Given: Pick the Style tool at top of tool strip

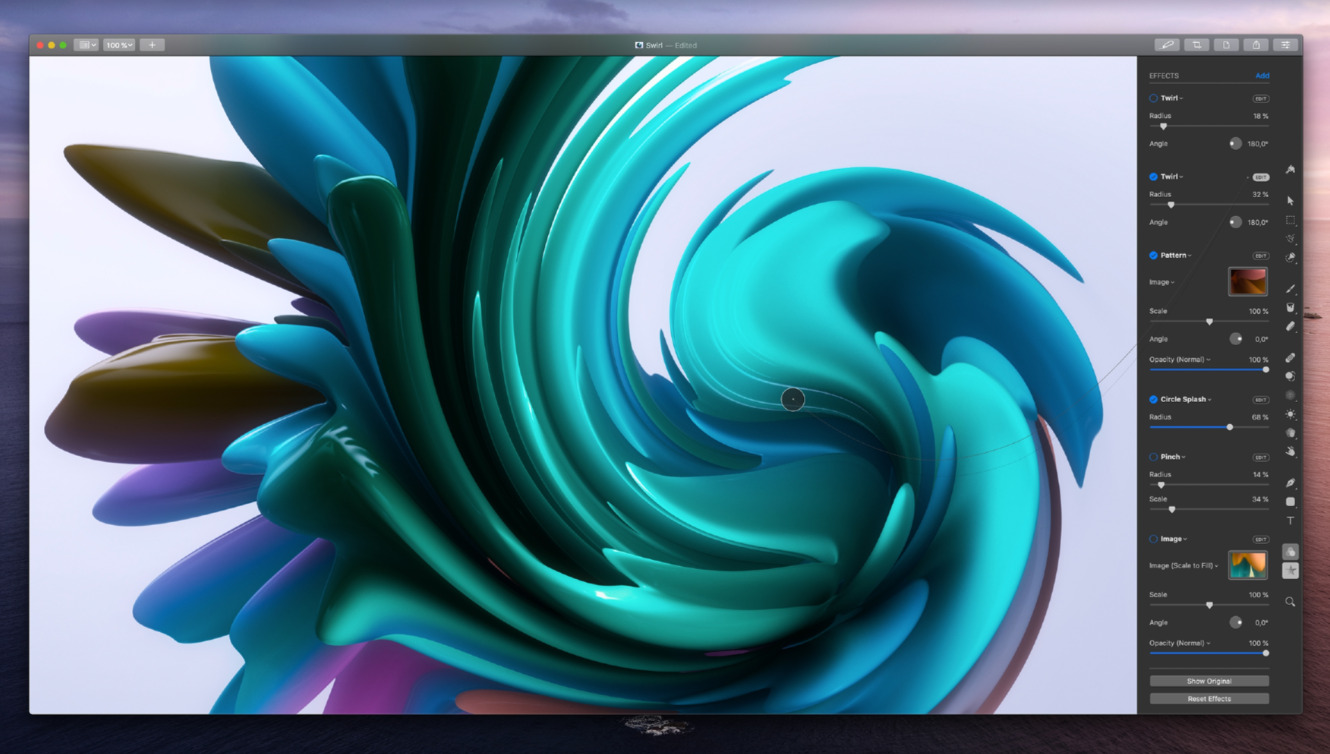Looking at the screenshot, I should tap(1290, 170).
